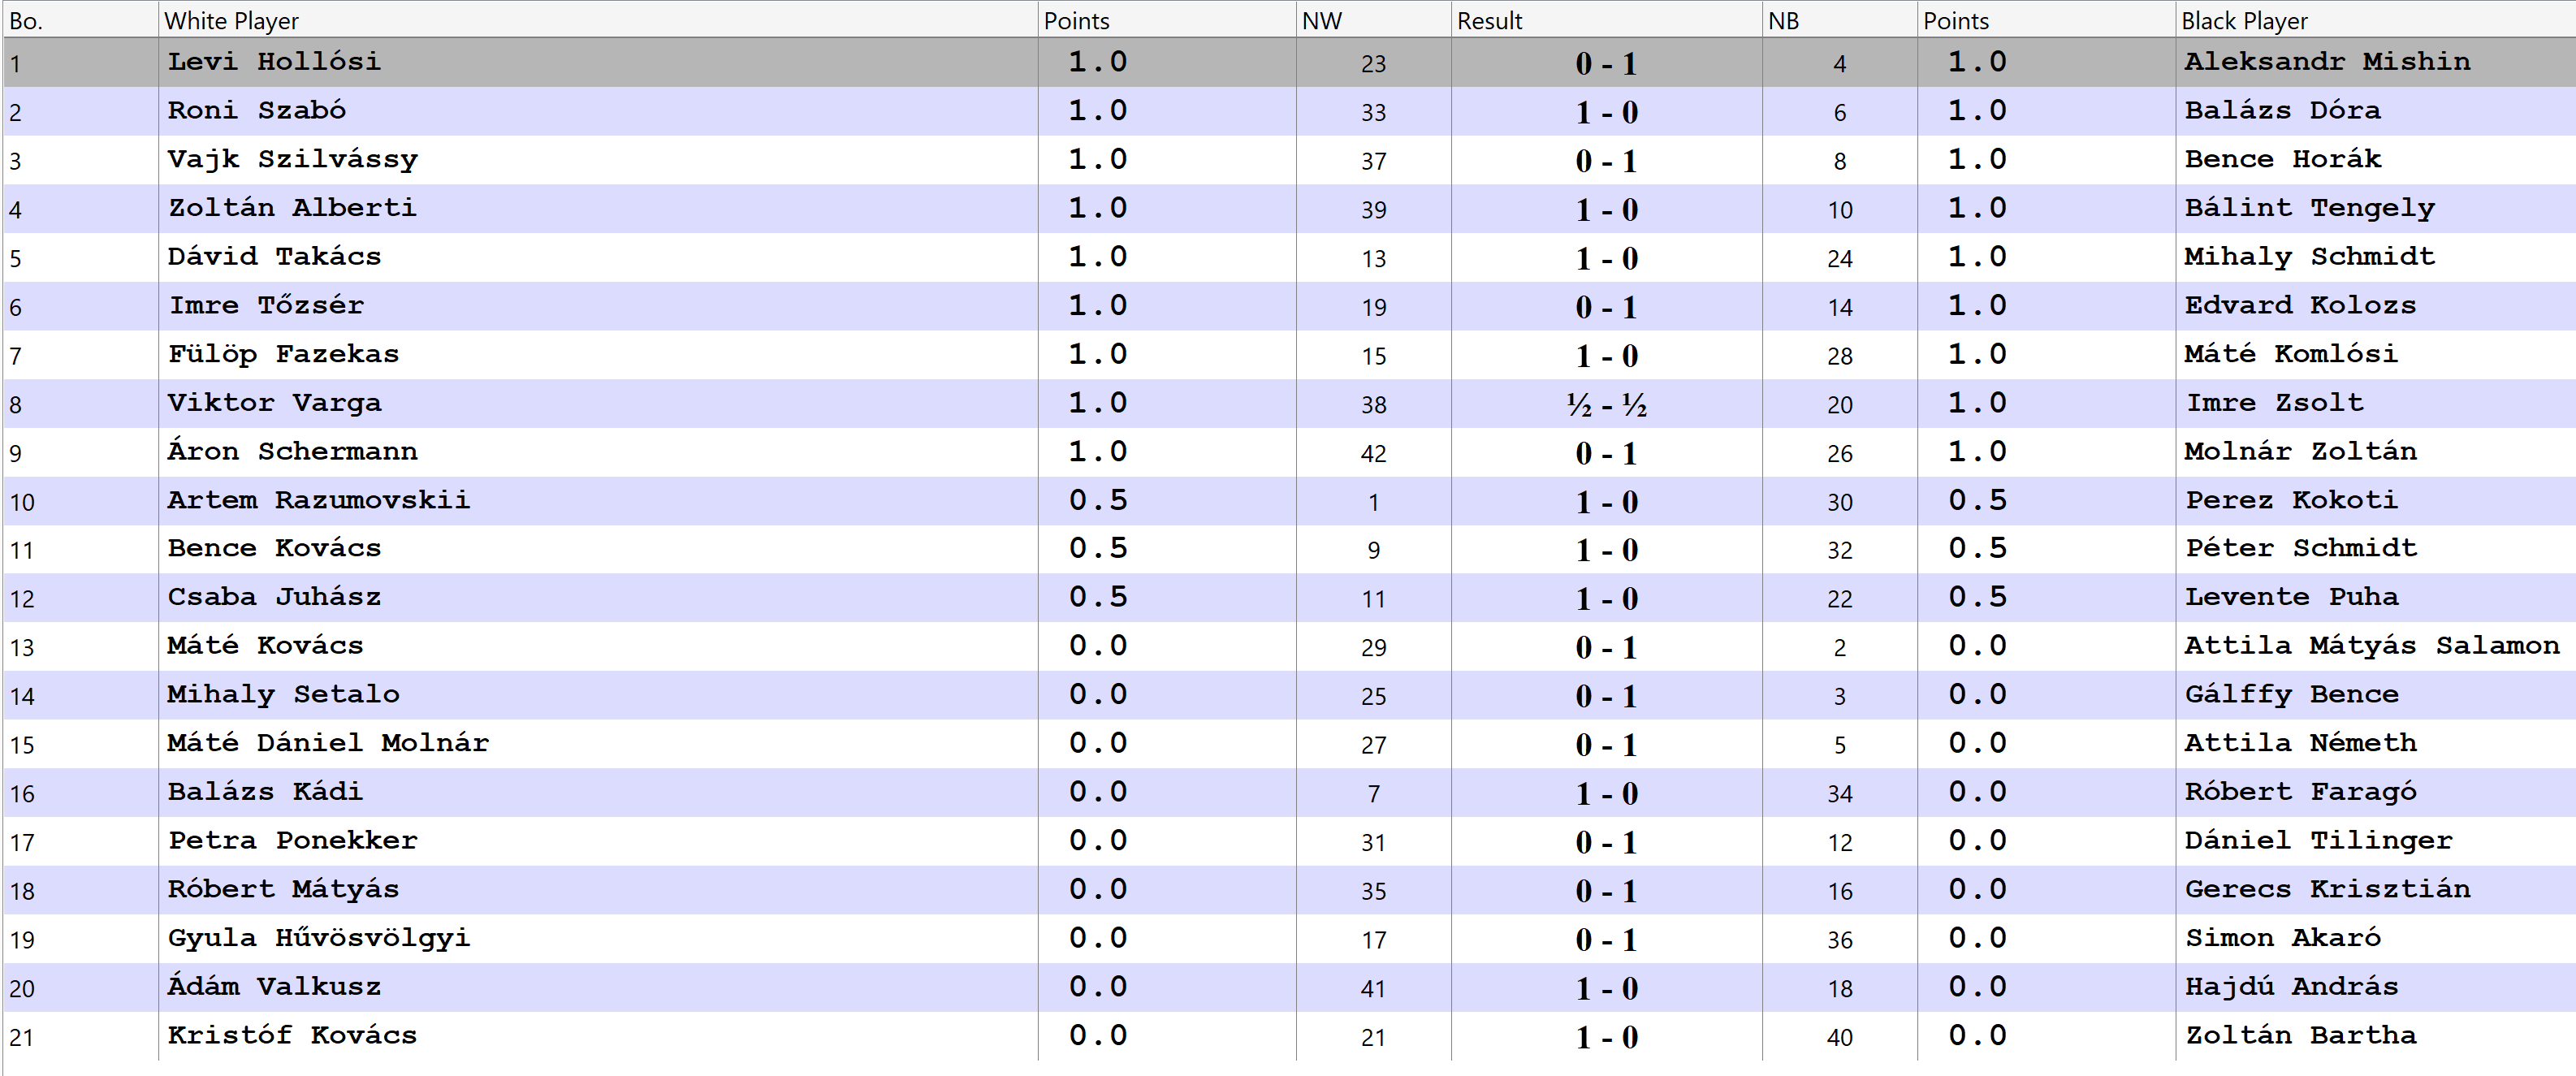Select white player Imre Tőzsér
Image resolution: width=2576 pixels, height=1076 pixels.
[266, 306]
